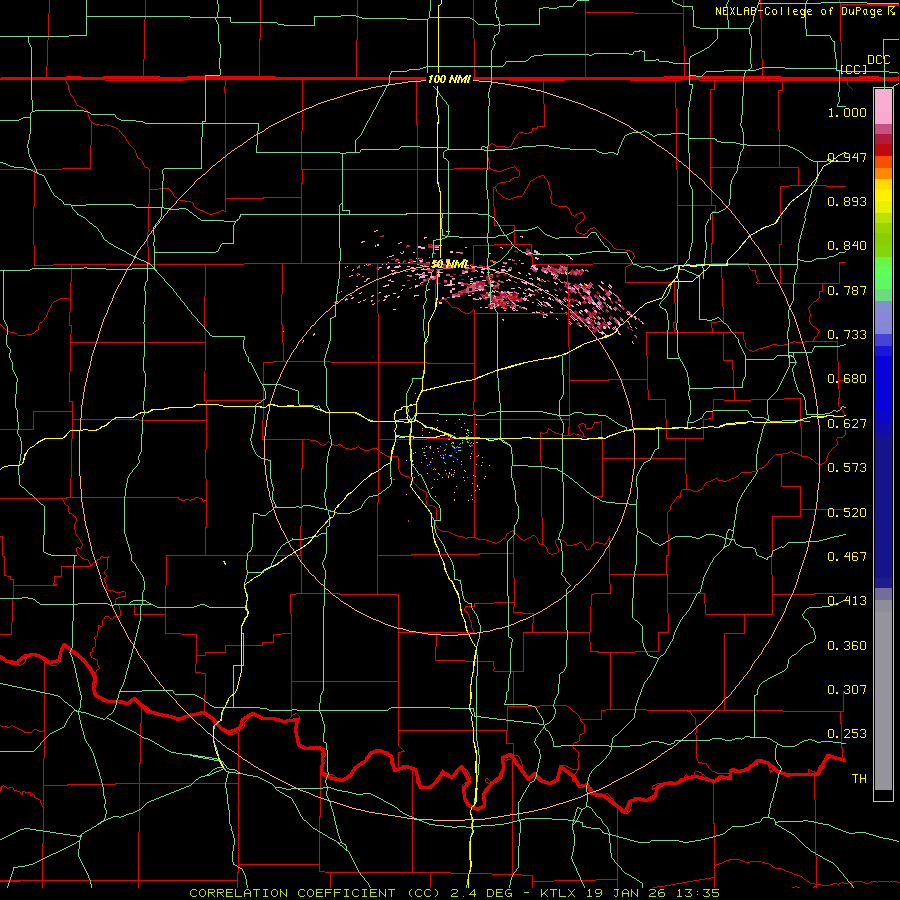Pick the bright blue color bar segment
900x900 pixels.
tap(883, 390)
